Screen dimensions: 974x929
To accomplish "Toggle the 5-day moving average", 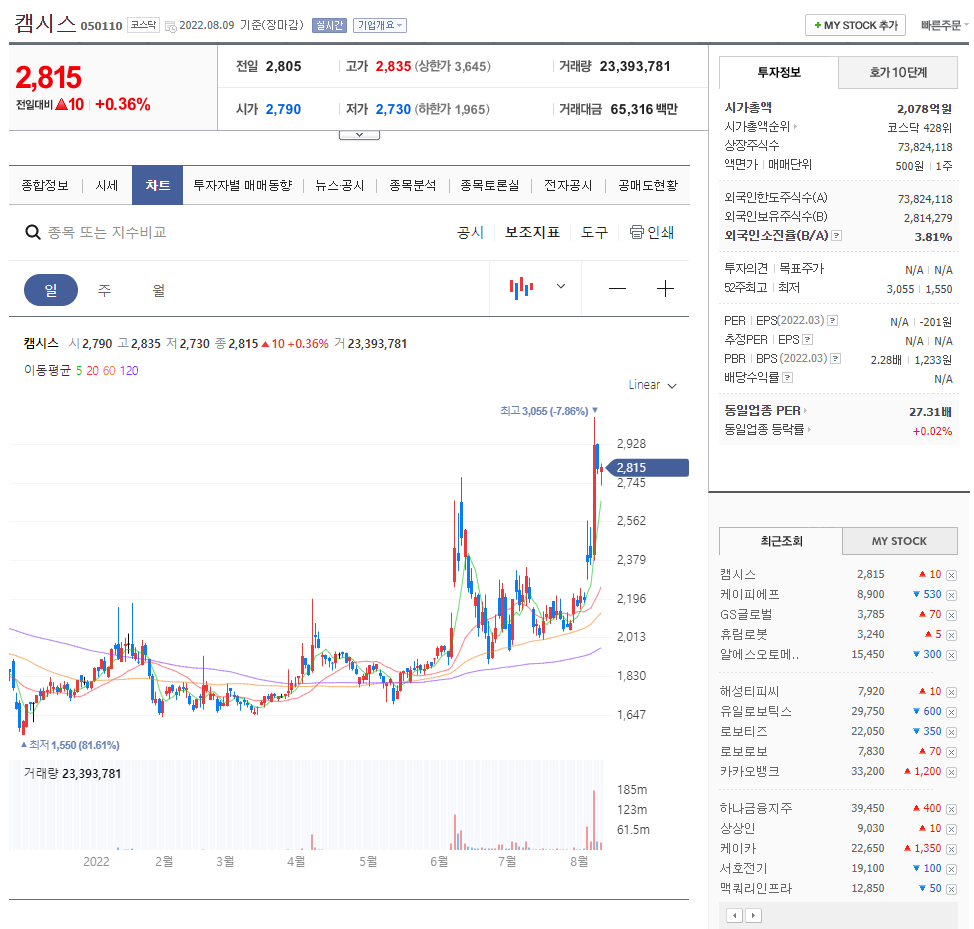I will tap(79, 371).
